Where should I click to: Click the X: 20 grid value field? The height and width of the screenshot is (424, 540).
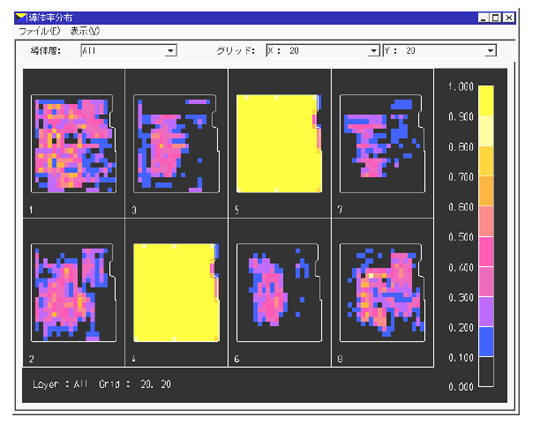point(322,51)
